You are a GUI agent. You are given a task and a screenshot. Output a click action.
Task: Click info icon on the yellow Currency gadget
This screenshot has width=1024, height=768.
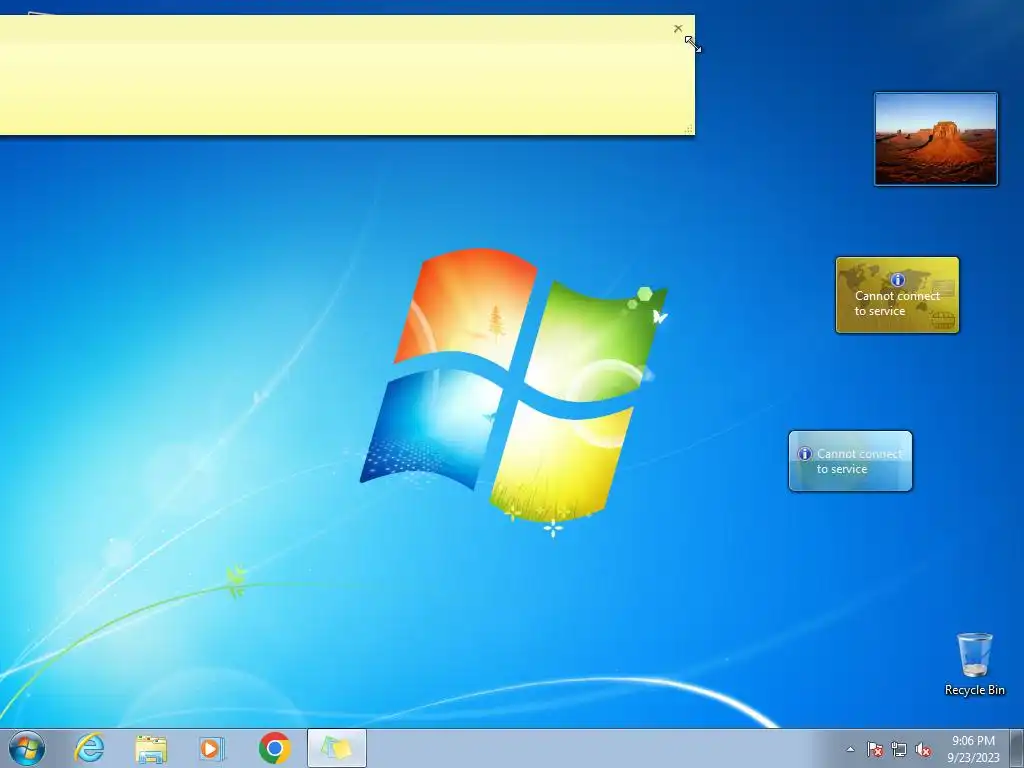pyautogui.click(x=898, y=280)
